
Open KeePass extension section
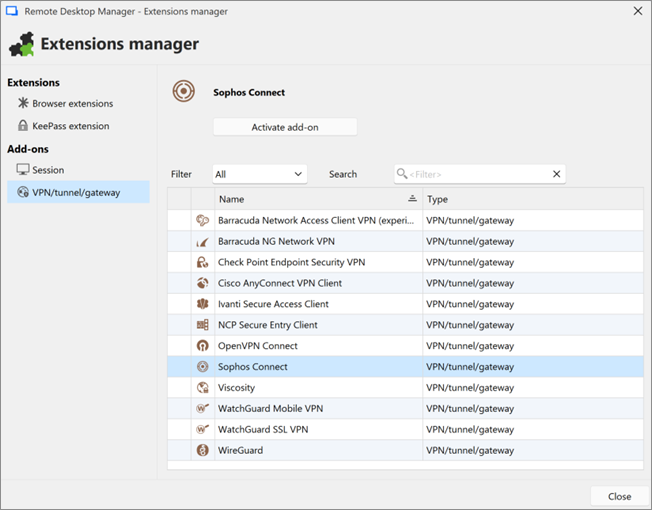(71, 126)
